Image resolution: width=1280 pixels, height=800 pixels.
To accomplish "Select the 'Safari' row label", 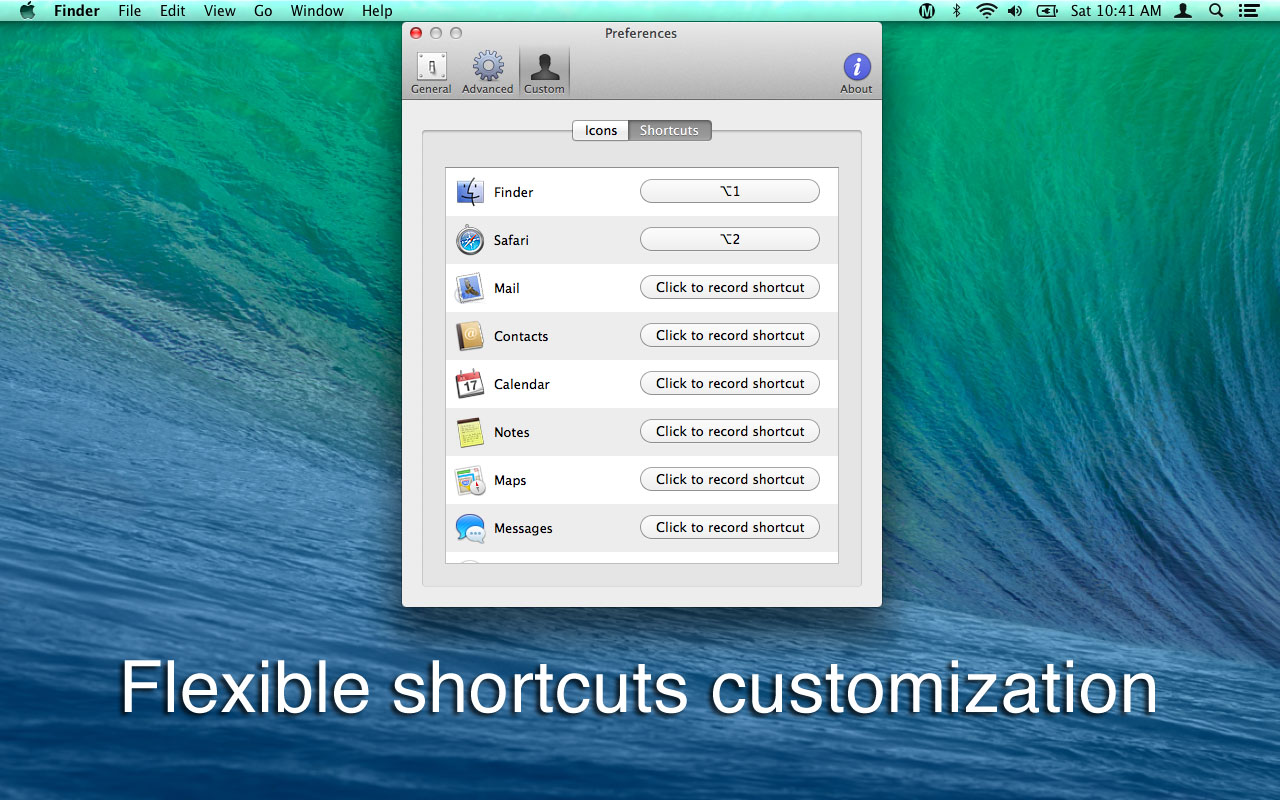I will point(511,240).
